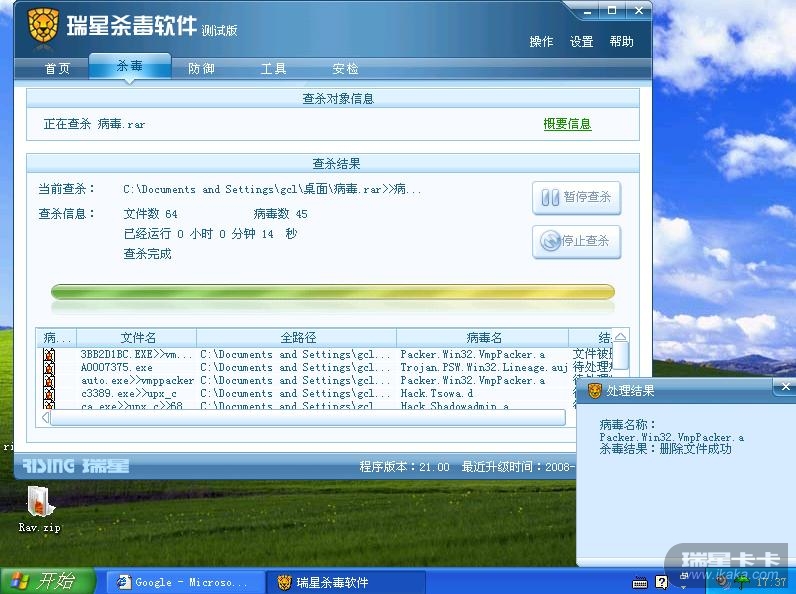Image resolution: width=796 pixels, height=594 pixels.
Task: Click the help question mark tray icon
Action: coord(661,582)
